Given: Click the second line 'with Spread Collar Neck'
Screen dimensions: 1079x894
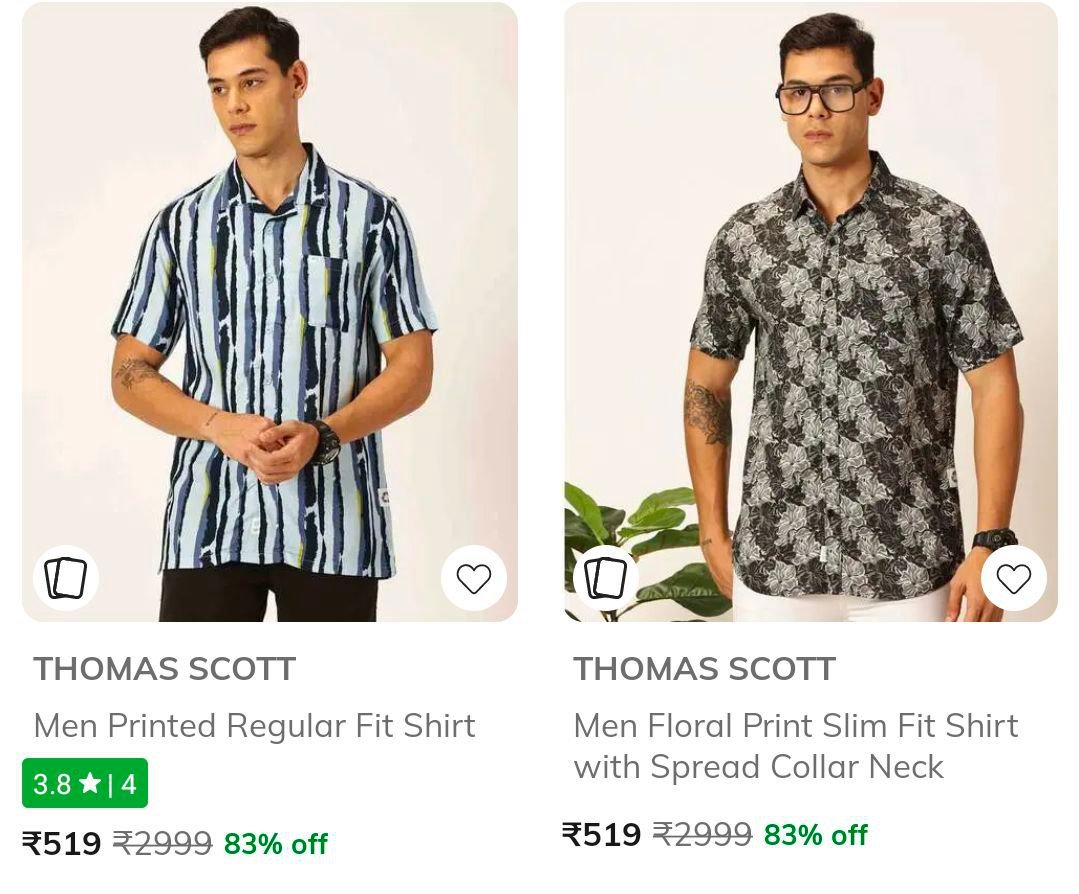Looking at the screenshot, I should point(758,767).
